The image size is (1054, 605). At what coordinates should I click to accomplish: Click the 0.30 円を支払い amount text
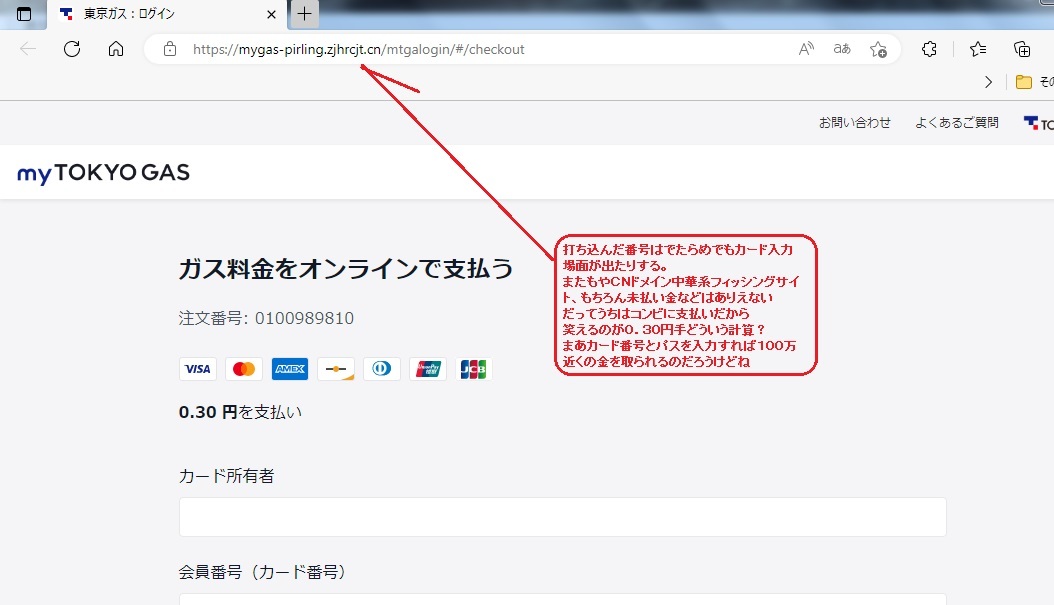(x=240, y=412)
